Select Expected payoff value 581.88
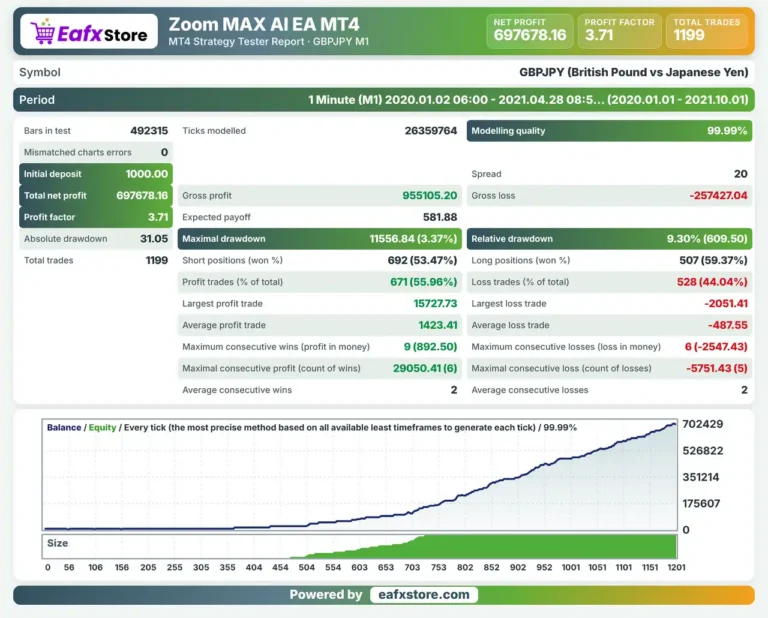Image resolution: width=768 pixels, height=618 pixels. tap(440, 217)
